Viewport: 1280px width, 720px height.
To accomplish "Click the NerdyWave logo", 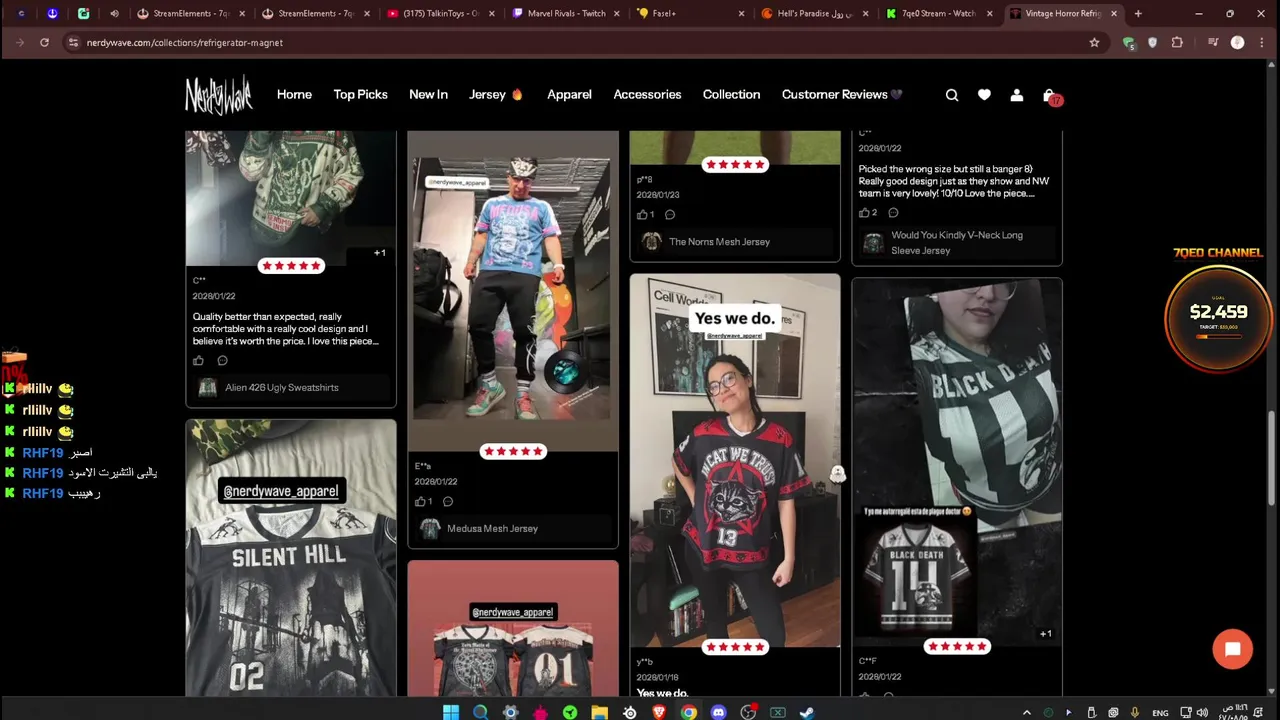I will (x=218, y=95).
